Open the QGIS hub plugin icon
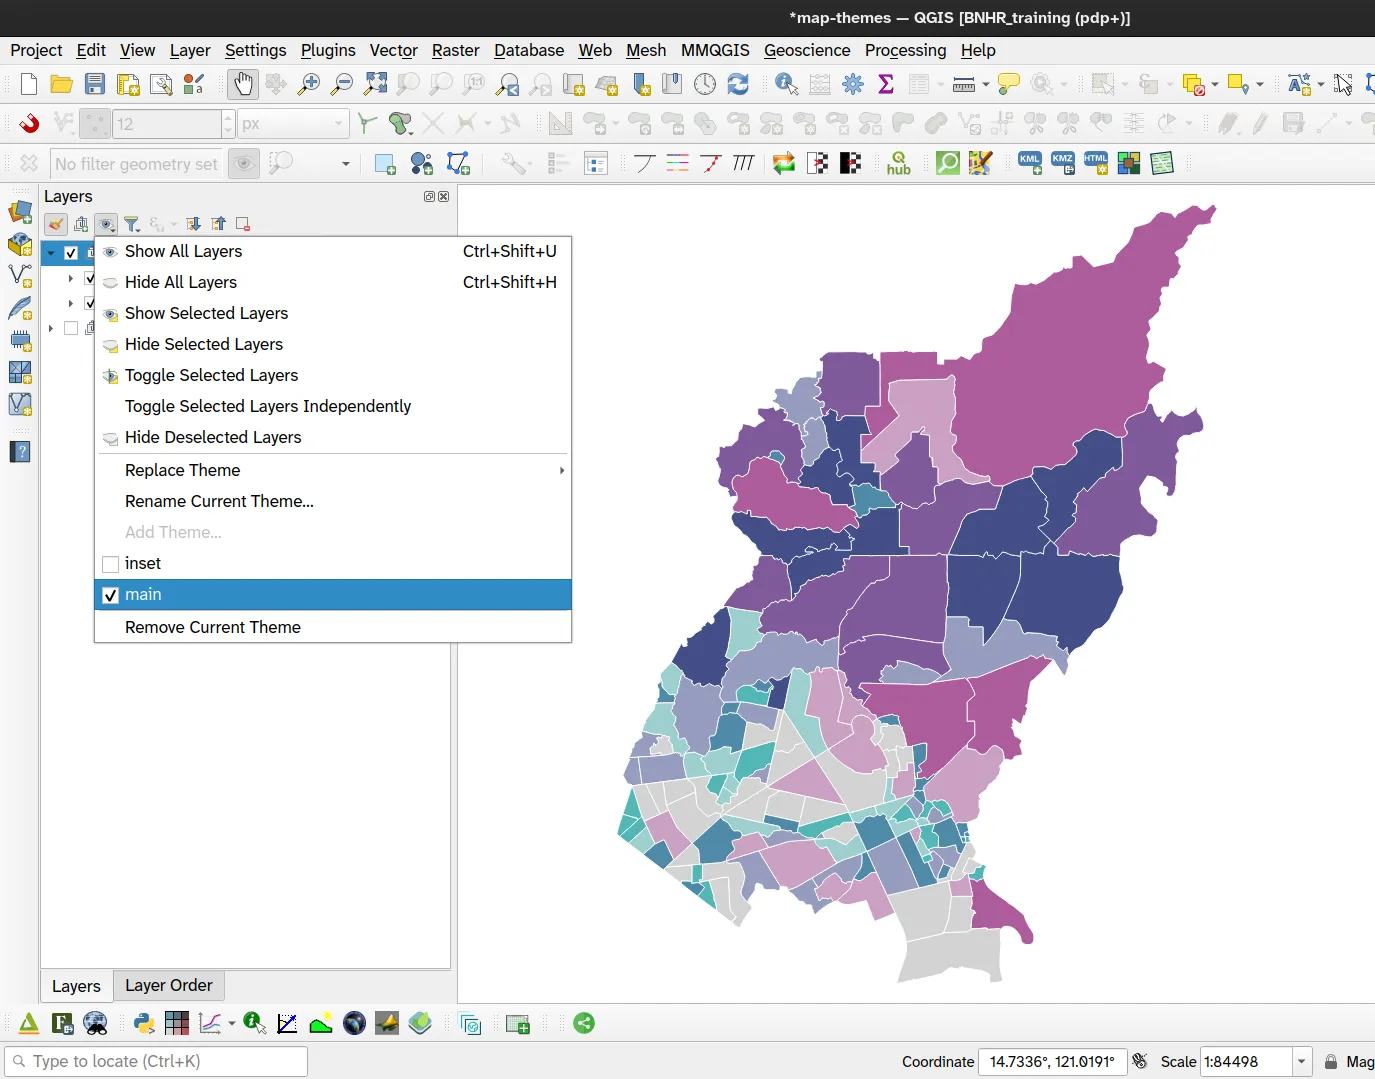Image resolution: width=1375 pixels, height=1079 pixels. [x=898, y=163]
